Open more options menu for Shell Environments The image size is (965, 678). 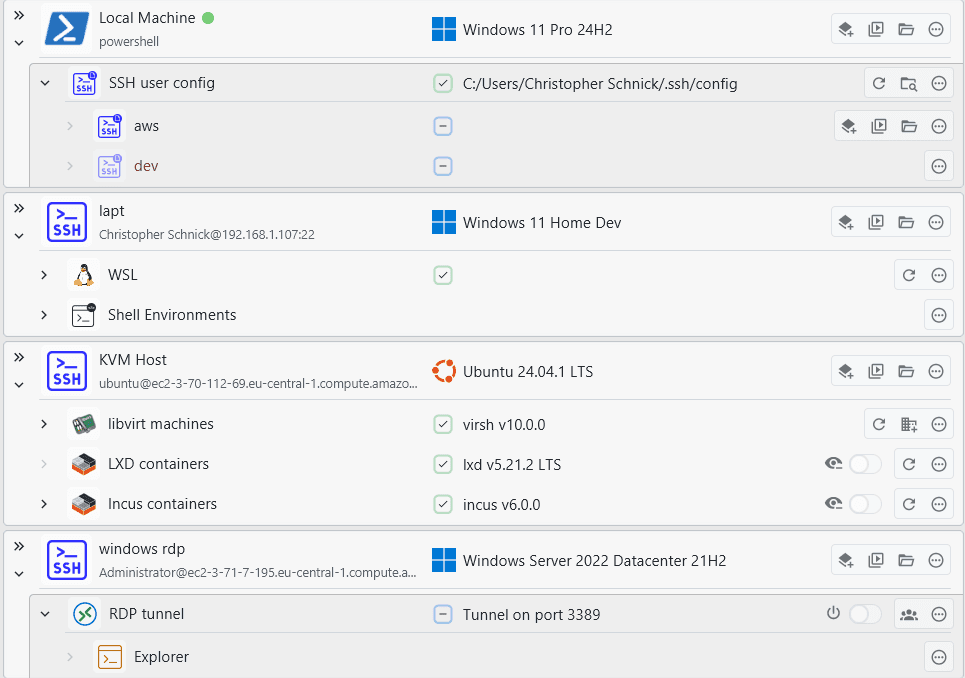coord(939,315)
